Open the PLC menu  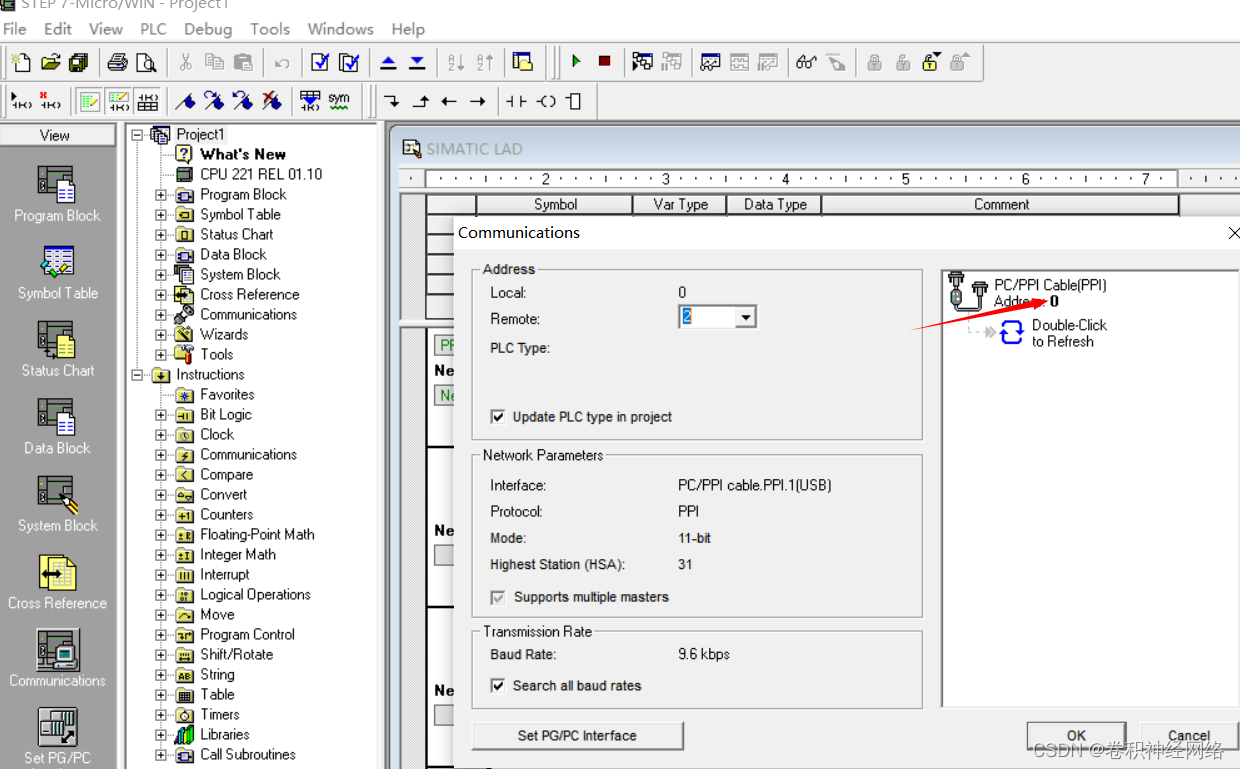[153, 29]
